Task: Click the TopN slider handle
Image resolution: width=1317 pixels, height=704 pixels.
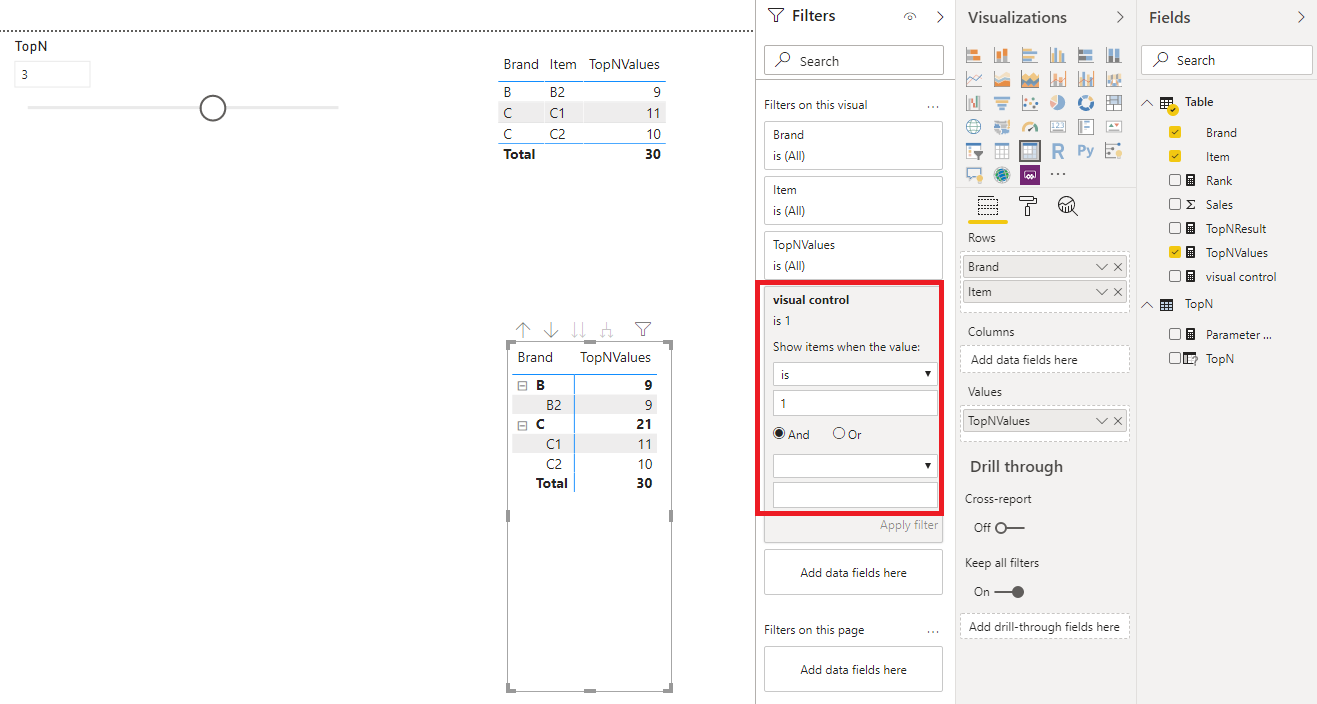Action: point(213,108)
